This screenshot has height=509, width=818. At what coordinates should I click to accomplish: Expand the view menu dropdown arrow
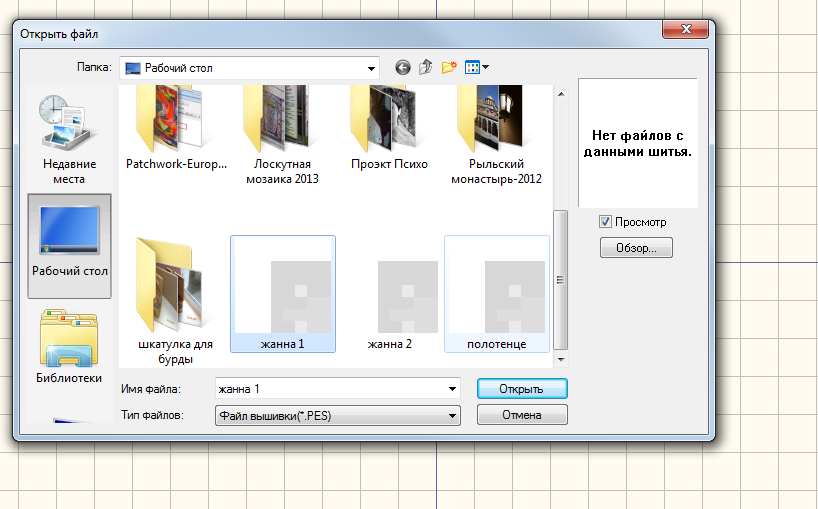[x=486, y=67]
